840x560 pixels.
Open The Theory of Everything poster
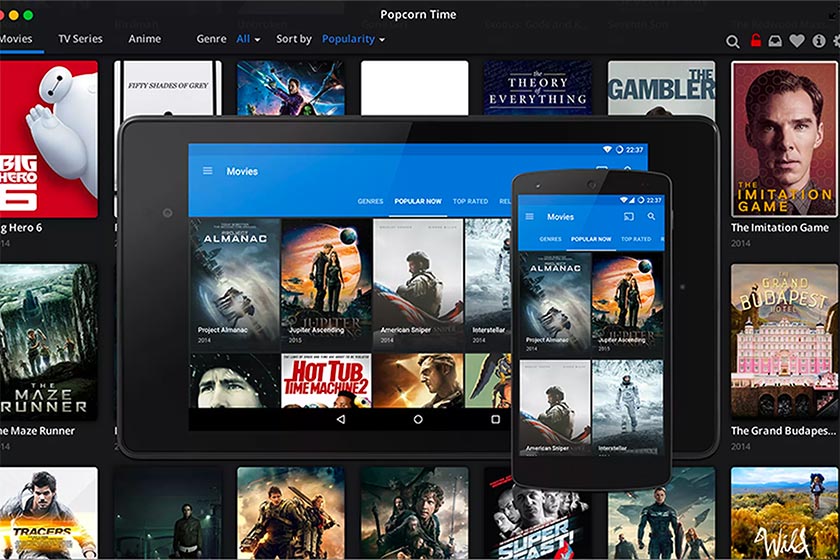click(537, 88)
